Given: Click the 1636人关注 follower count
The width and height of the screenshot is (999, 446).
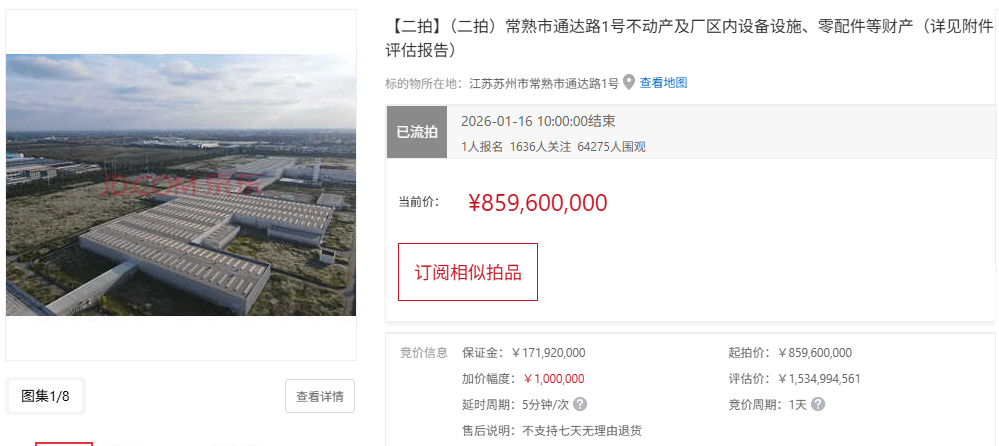Looking at the screenshot, I should 540,147.
